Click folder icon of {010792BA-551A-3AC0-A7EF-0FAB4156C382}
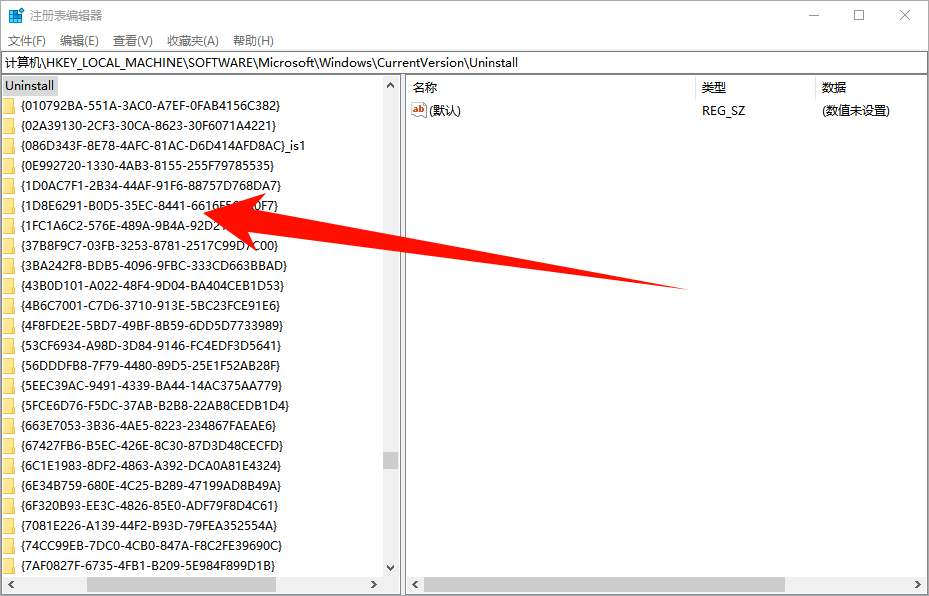 click(9, 106)
